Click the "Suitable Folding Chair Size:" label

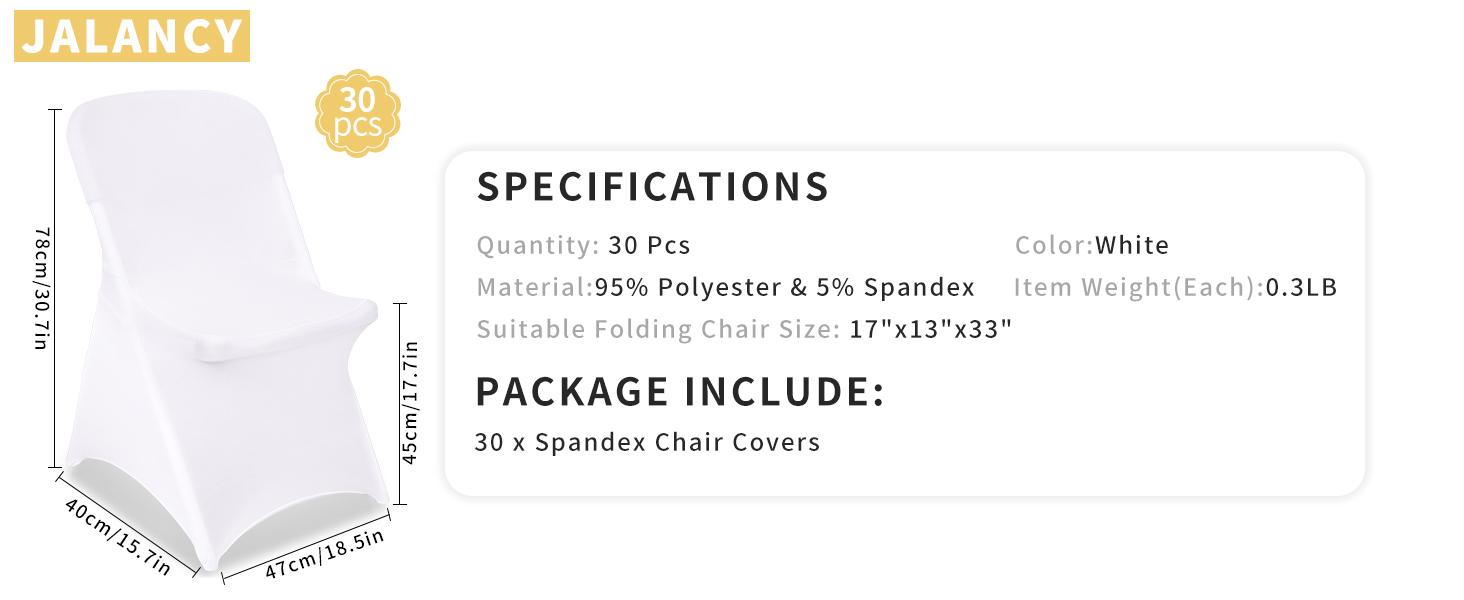pos(658,329)
